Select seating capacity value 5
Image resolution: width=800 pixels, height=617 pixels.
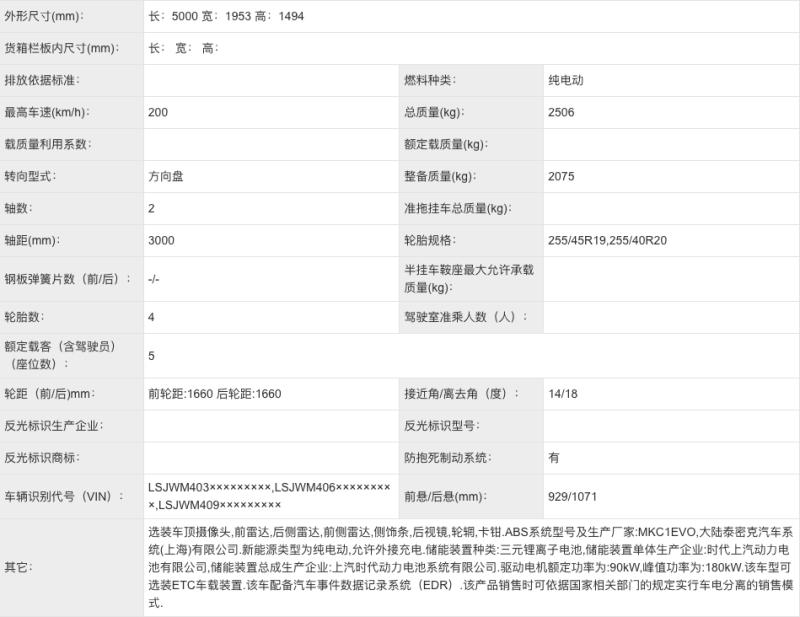pyautogui.click(x=152, y=356)
